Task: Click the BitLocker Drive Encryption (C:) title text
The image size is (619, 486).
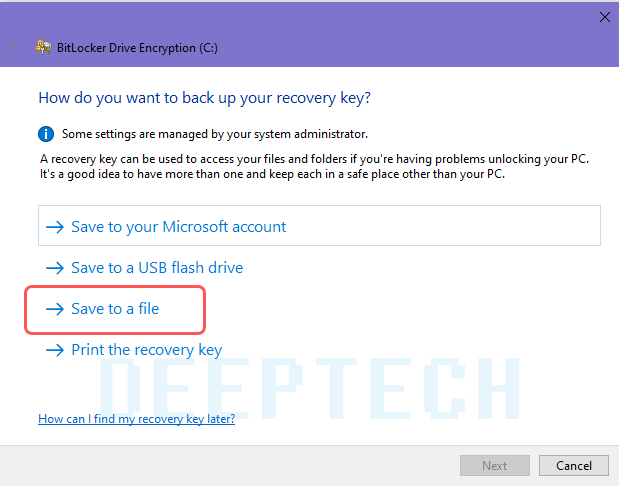Action: click(137, 48)
